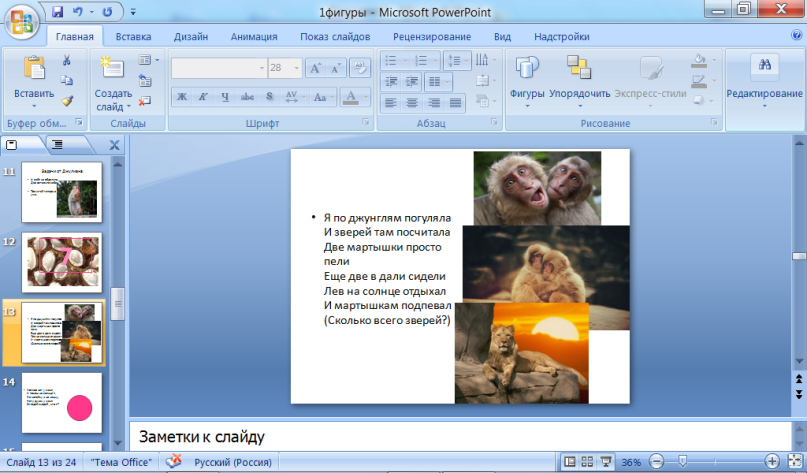Start the slide show from the status bar
The image size is (807, 473).
pos(606,462)
